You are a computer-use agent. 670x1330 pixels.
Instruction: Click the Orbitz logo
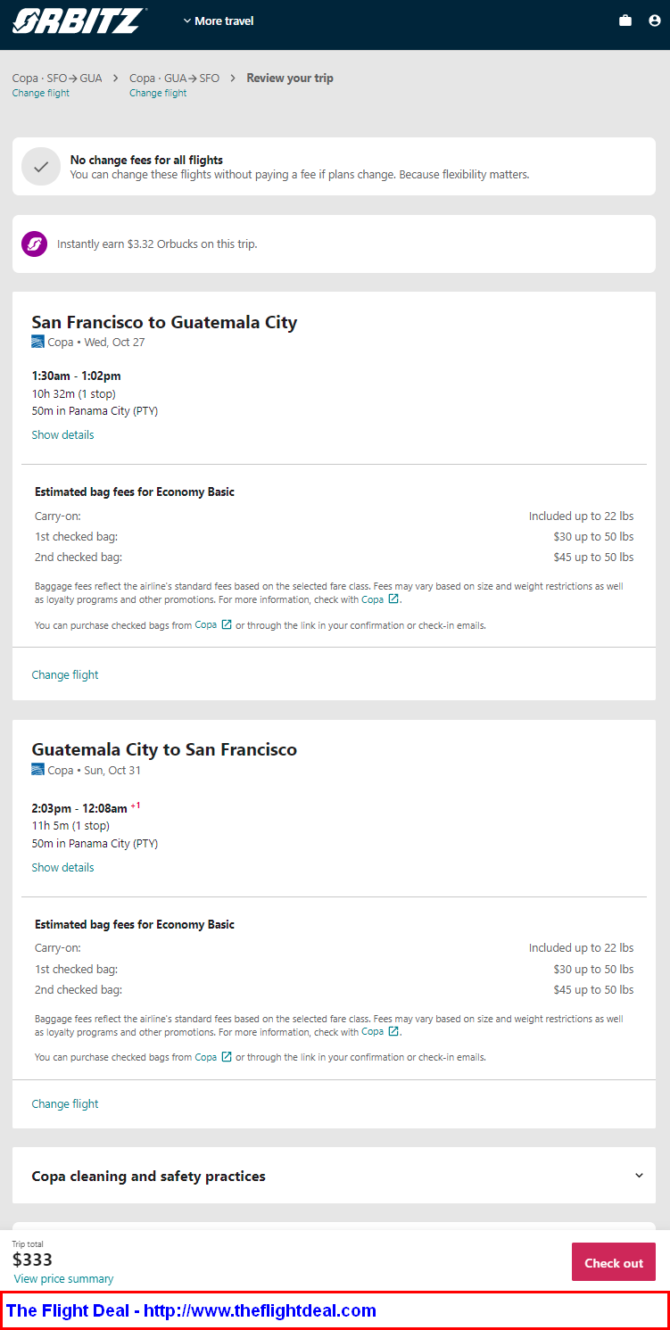(79, 20)
